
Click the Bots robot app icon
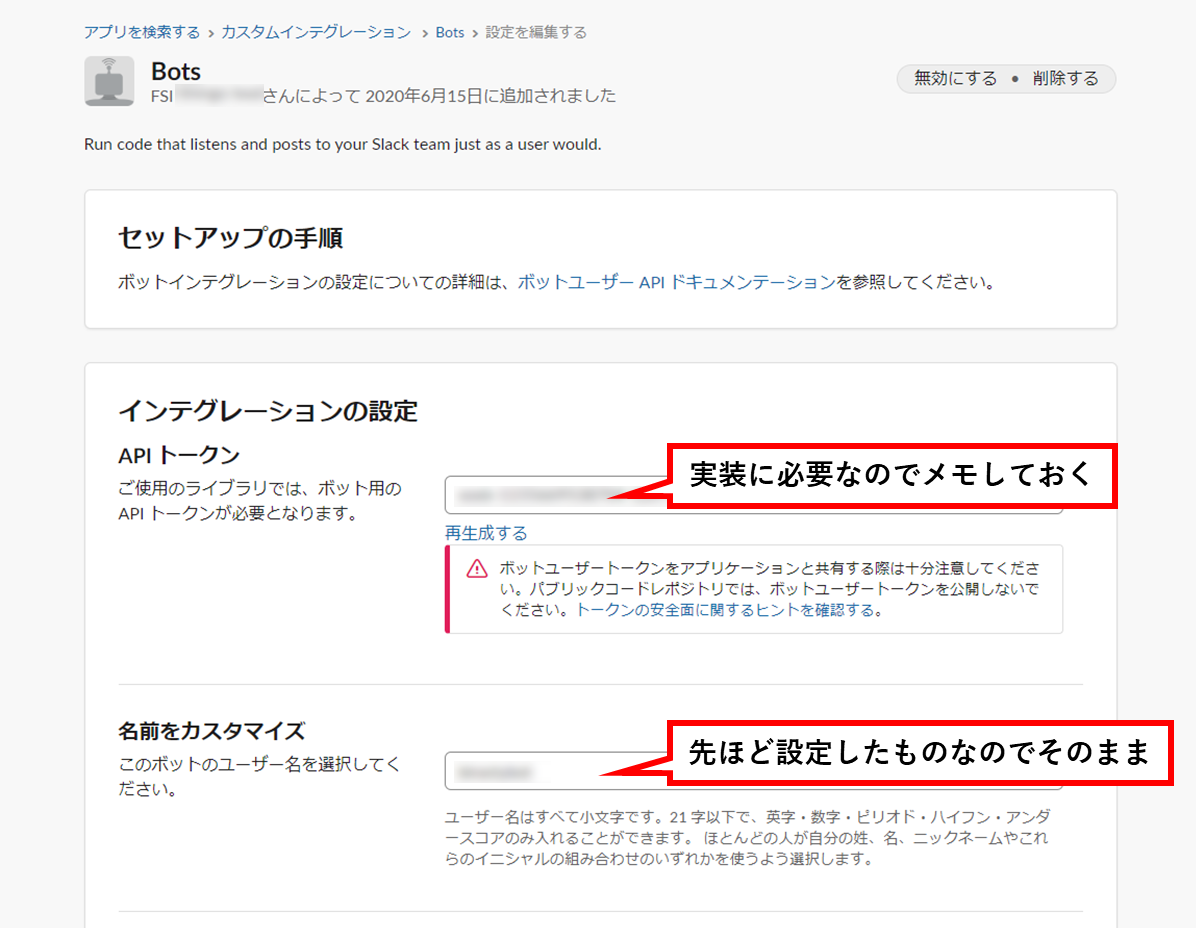pyautogui.click(x=109, y=81)
